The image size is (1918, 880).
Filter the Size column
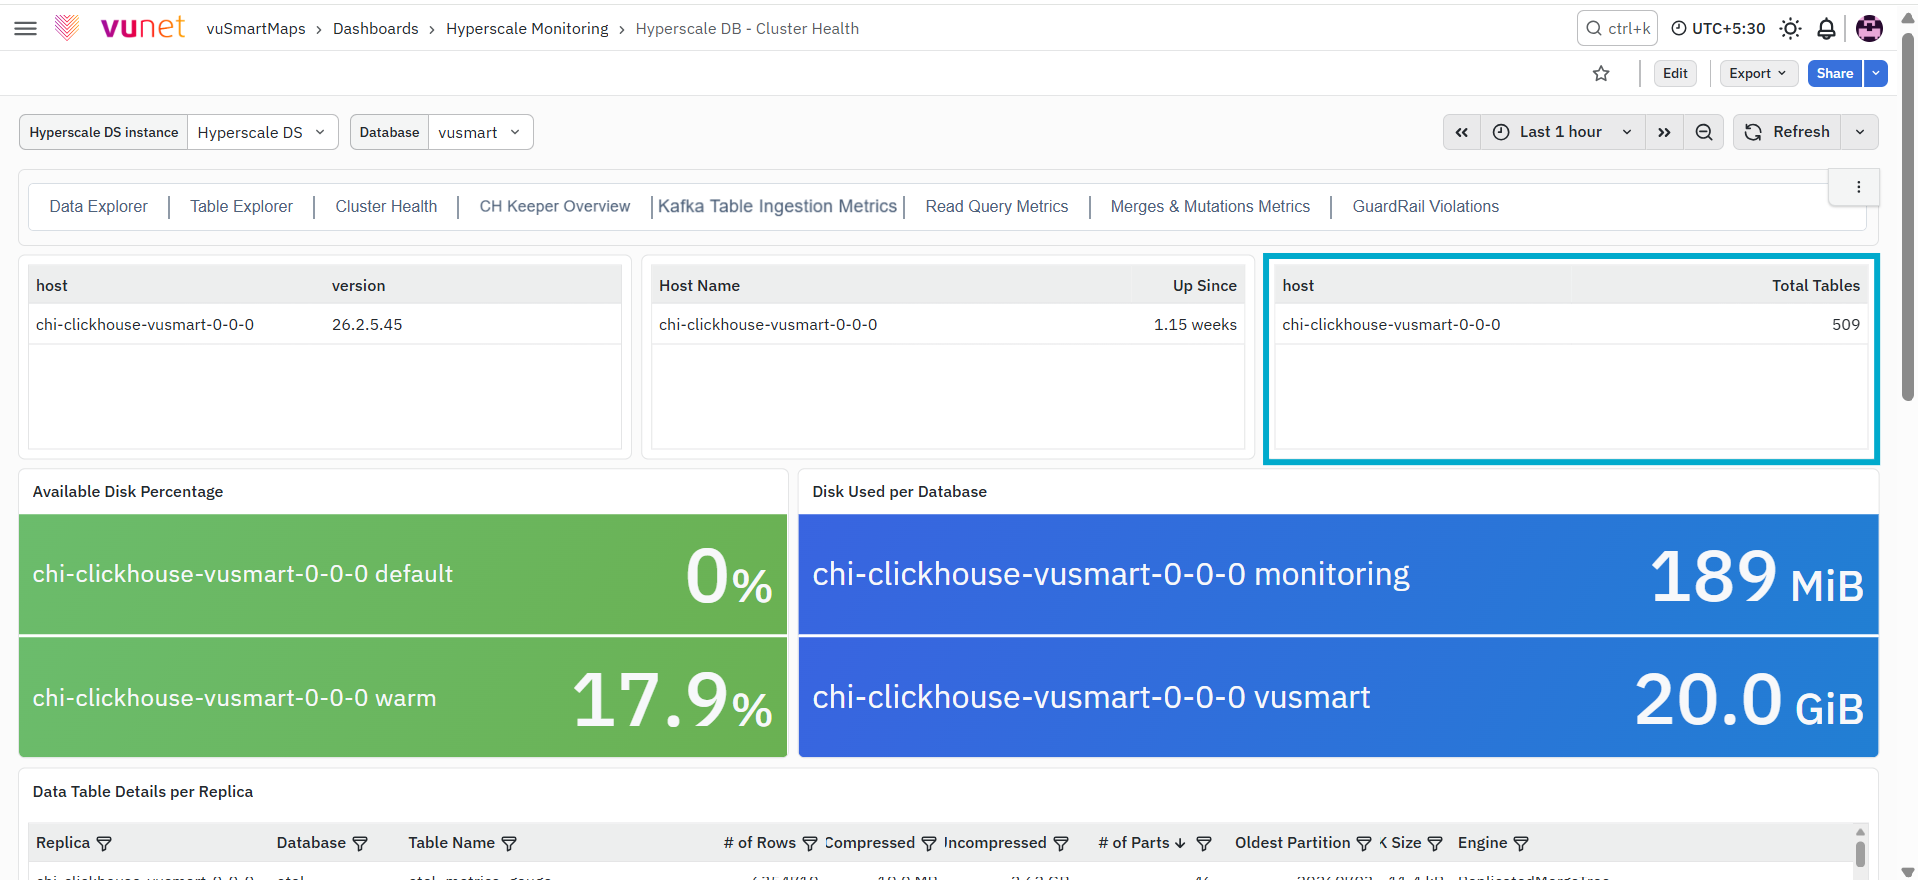click(x=1435, y=843)
